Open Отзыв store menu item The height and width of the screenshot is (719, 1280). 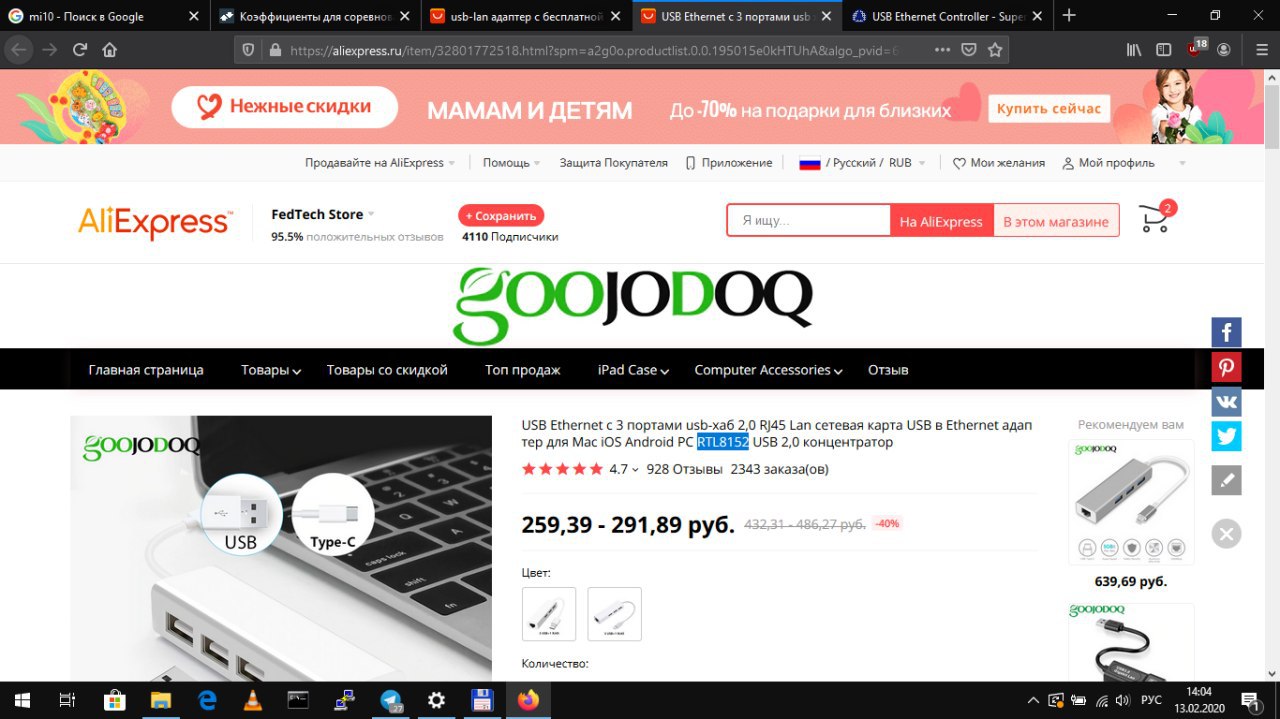click(x=888, y=370)
